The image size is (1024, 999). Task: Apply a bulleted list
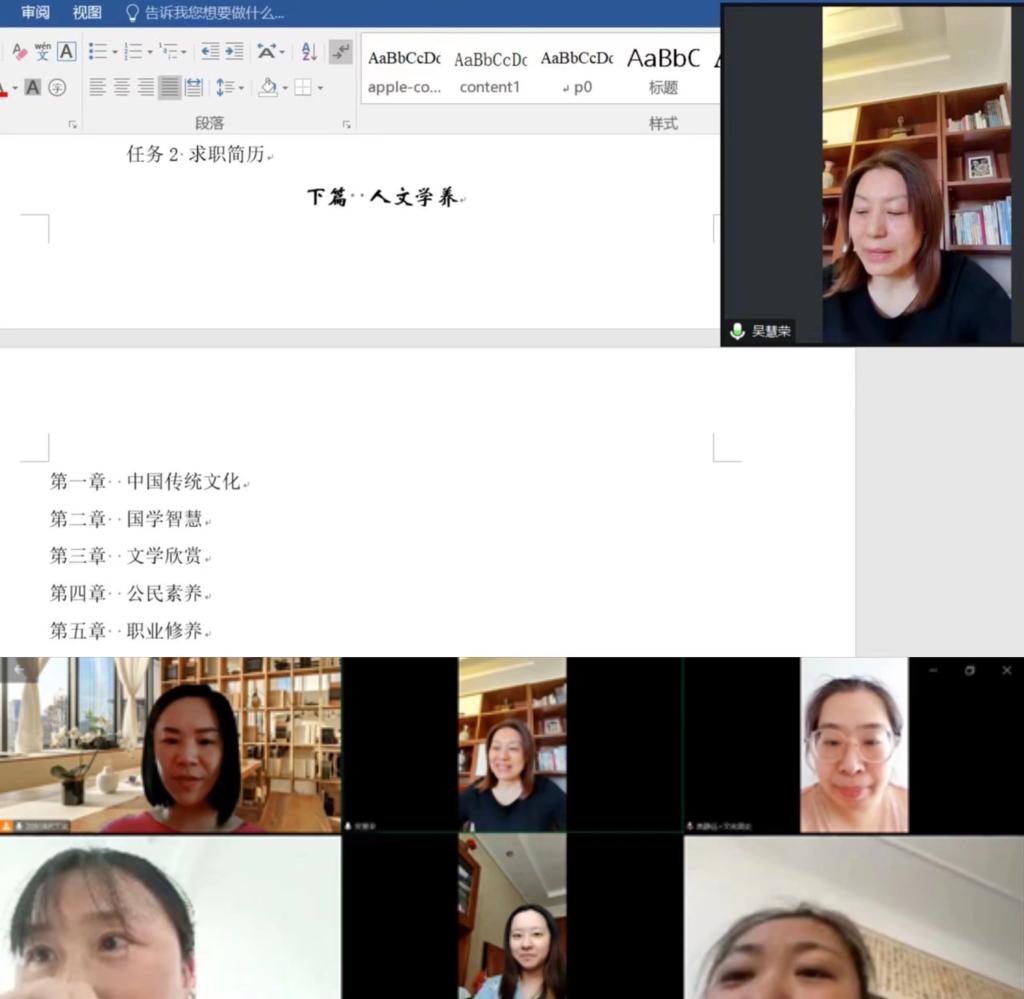97,52
